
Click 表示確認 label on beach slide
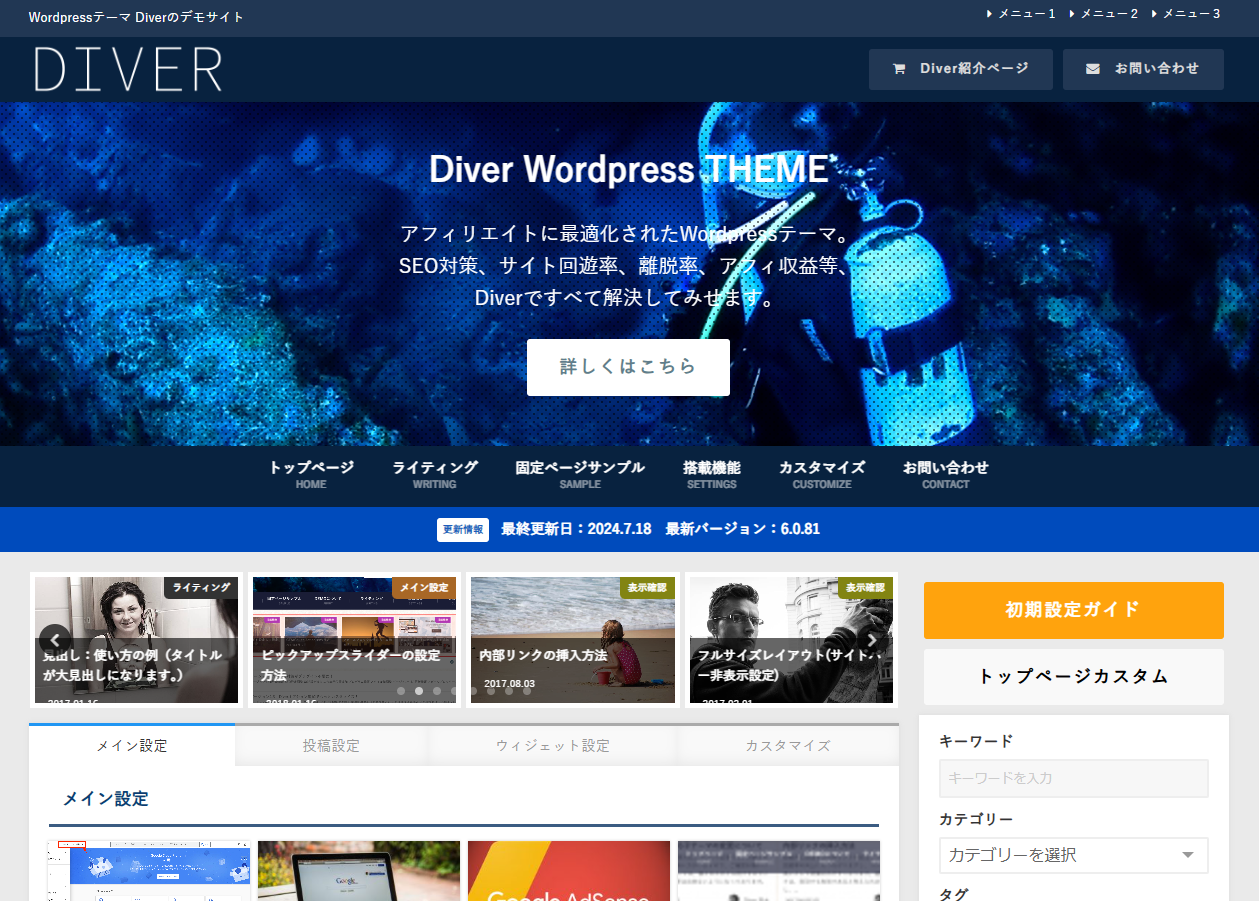647,588
